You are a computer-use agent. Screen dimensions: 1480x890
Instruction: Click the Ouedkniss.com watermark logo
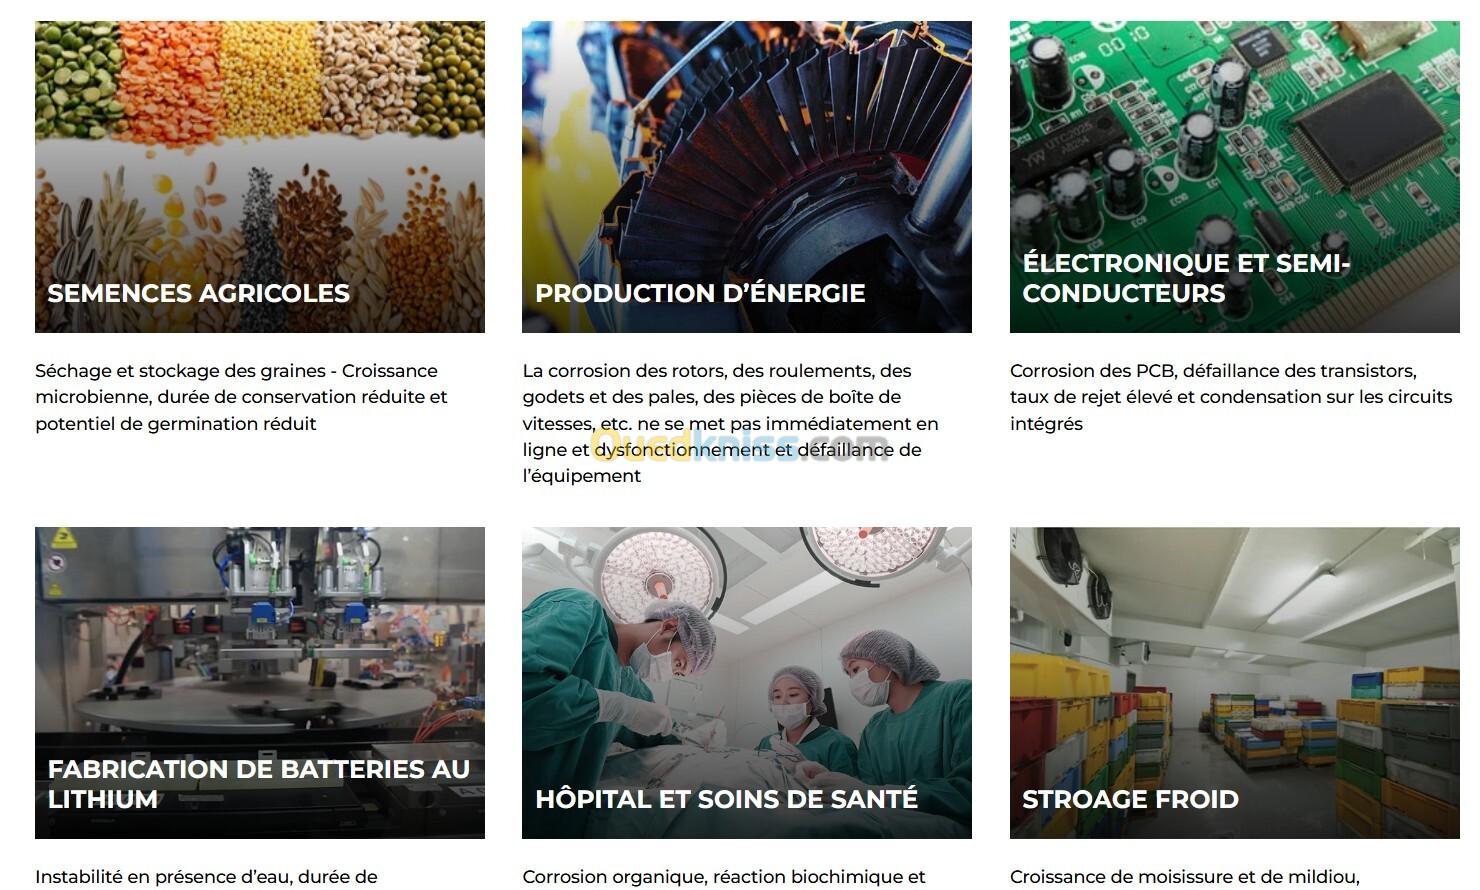[739, 444]
